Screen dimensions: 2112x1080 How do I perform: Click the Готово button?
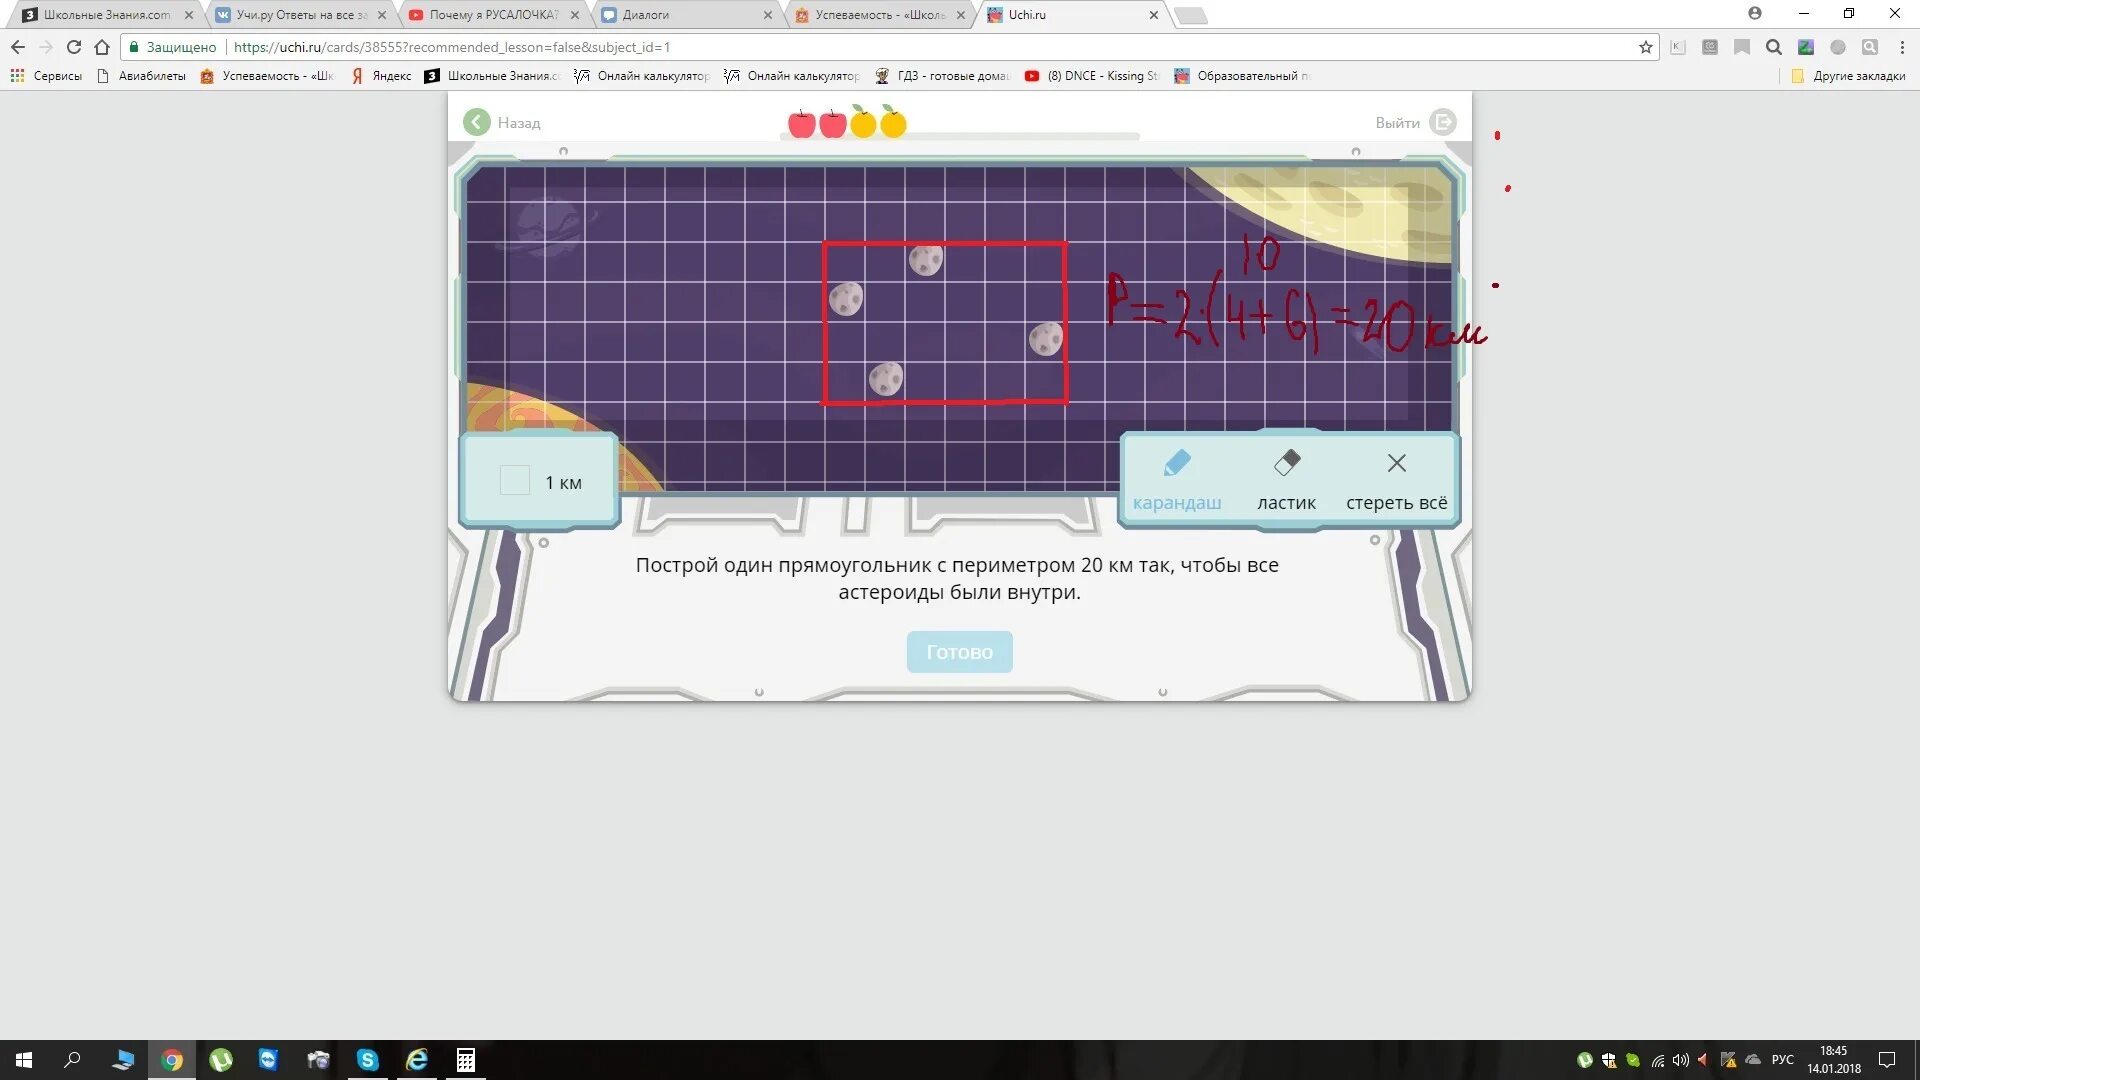tap(959, 652)
